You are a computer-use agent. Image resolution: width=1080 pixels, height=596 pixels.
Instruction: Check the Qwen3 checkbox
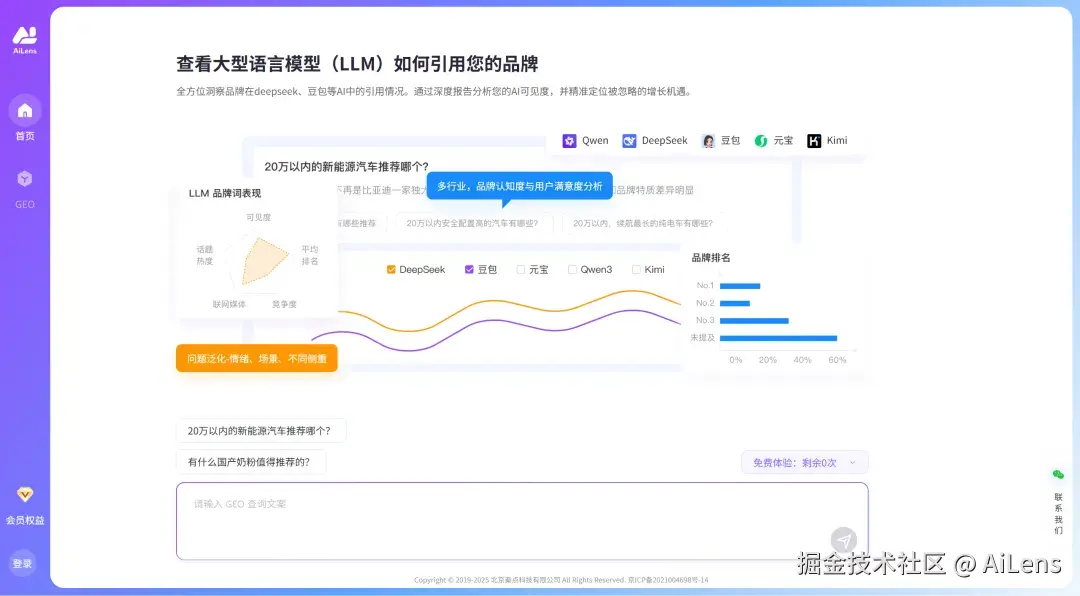[x=572, y=269]
